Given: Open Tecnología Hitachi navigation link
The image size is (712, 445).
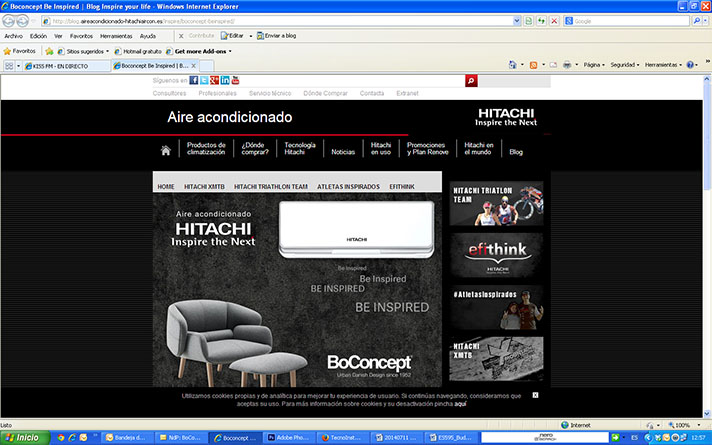Looking at the screenshot, I should [300, 148].
